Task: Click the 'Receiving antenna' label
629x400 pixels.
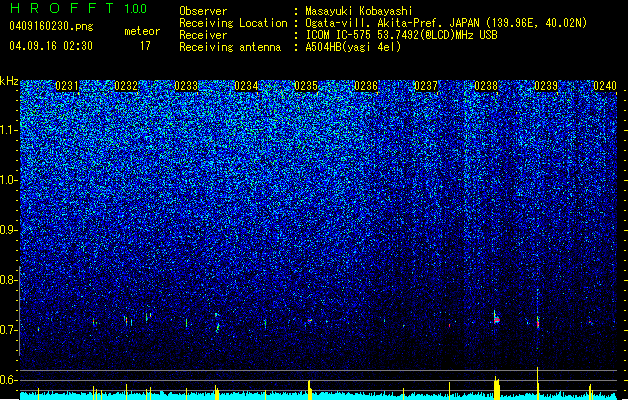Action: [x=230, y=47]
